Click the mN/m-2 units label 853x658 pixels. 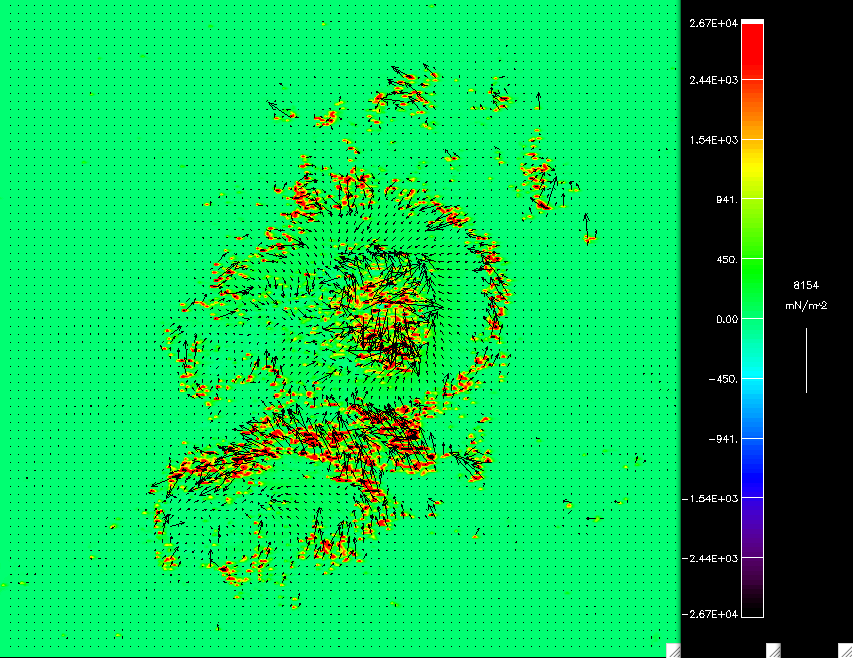point(806,306)
